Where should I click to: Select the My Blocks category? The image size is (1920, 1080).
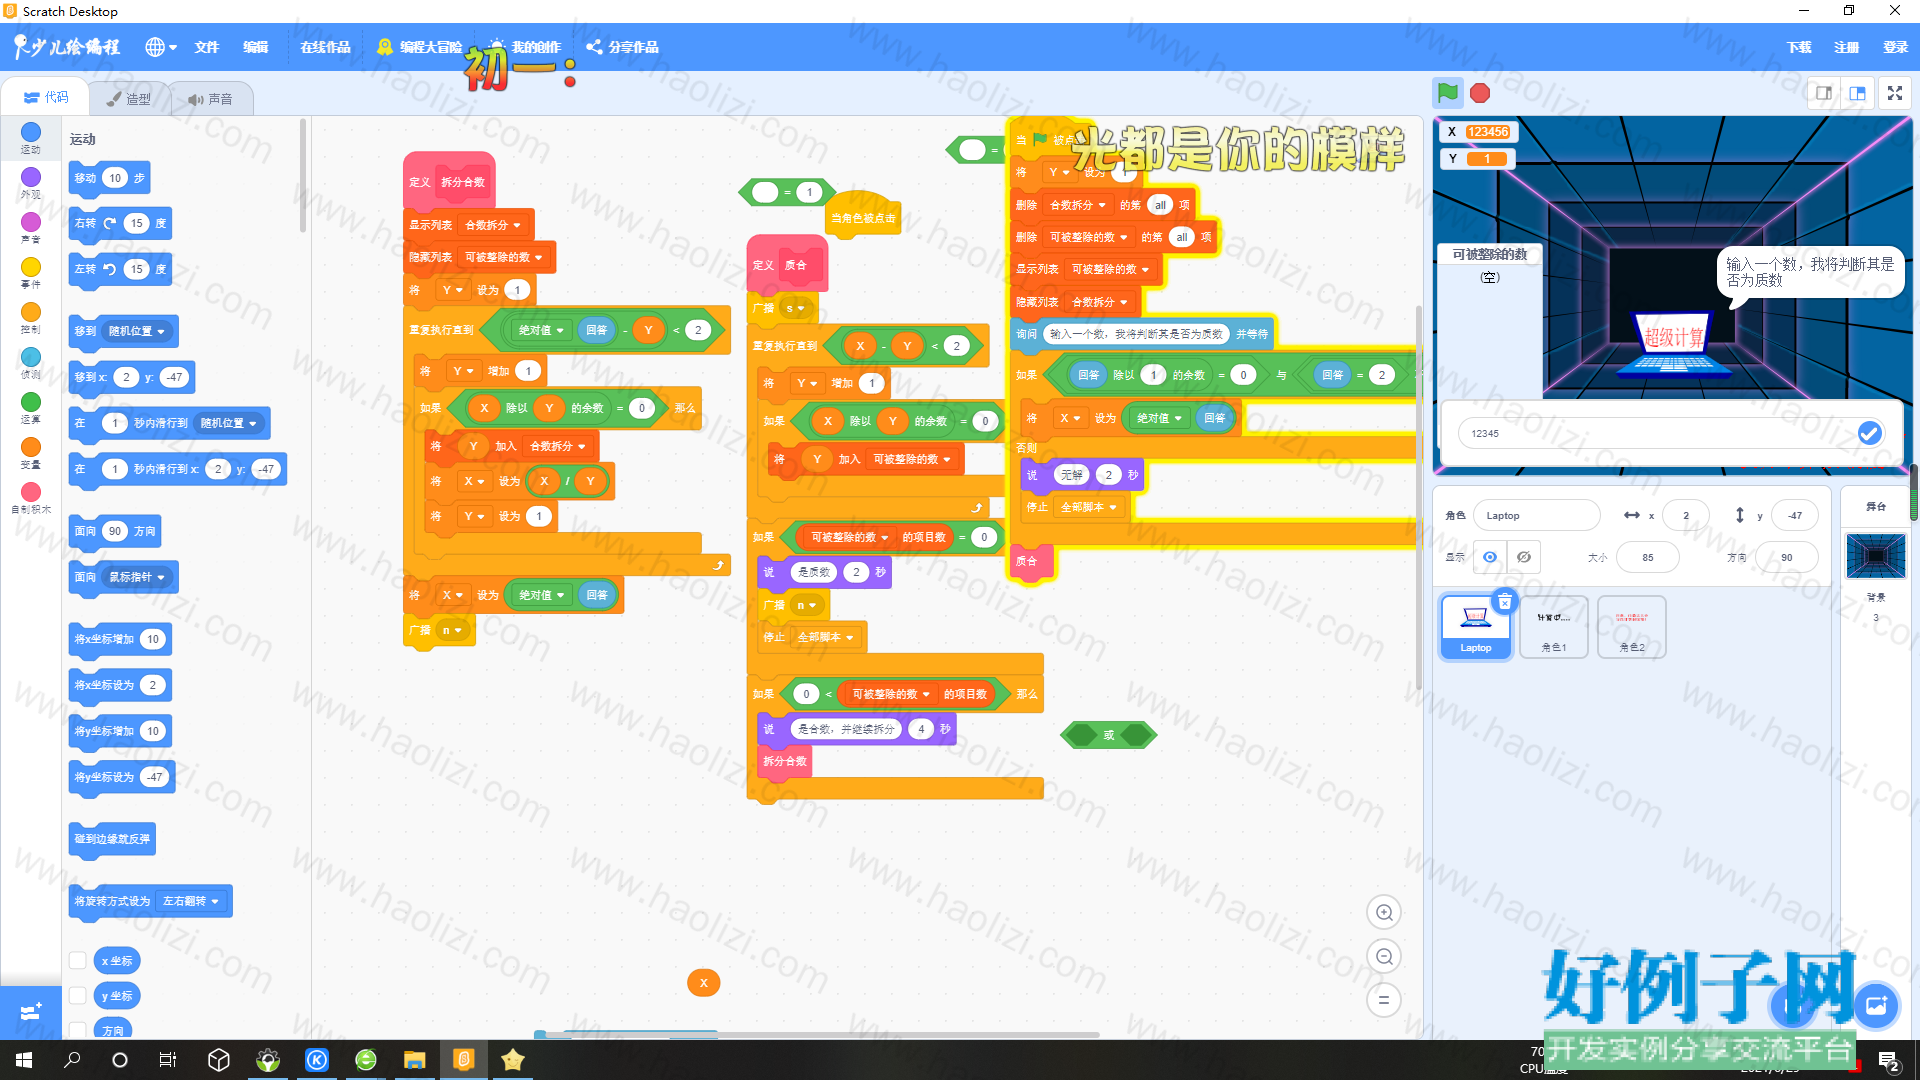pos(31,498)
